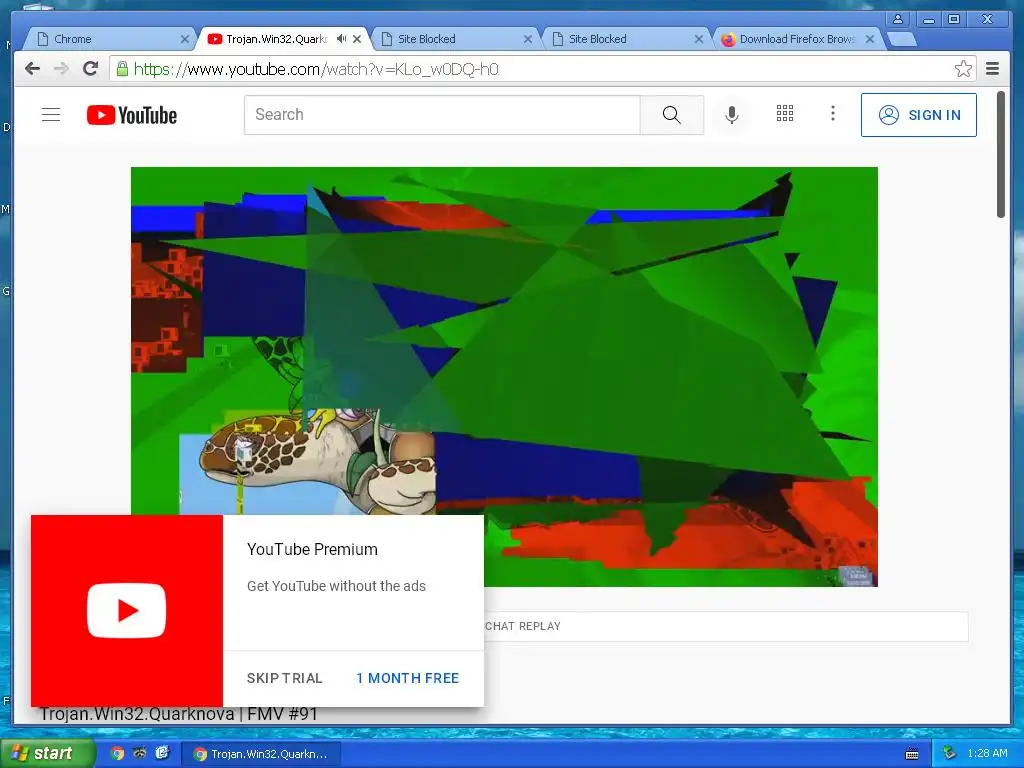Open YouTube settings three-dot menu

[x=833, y=114]
